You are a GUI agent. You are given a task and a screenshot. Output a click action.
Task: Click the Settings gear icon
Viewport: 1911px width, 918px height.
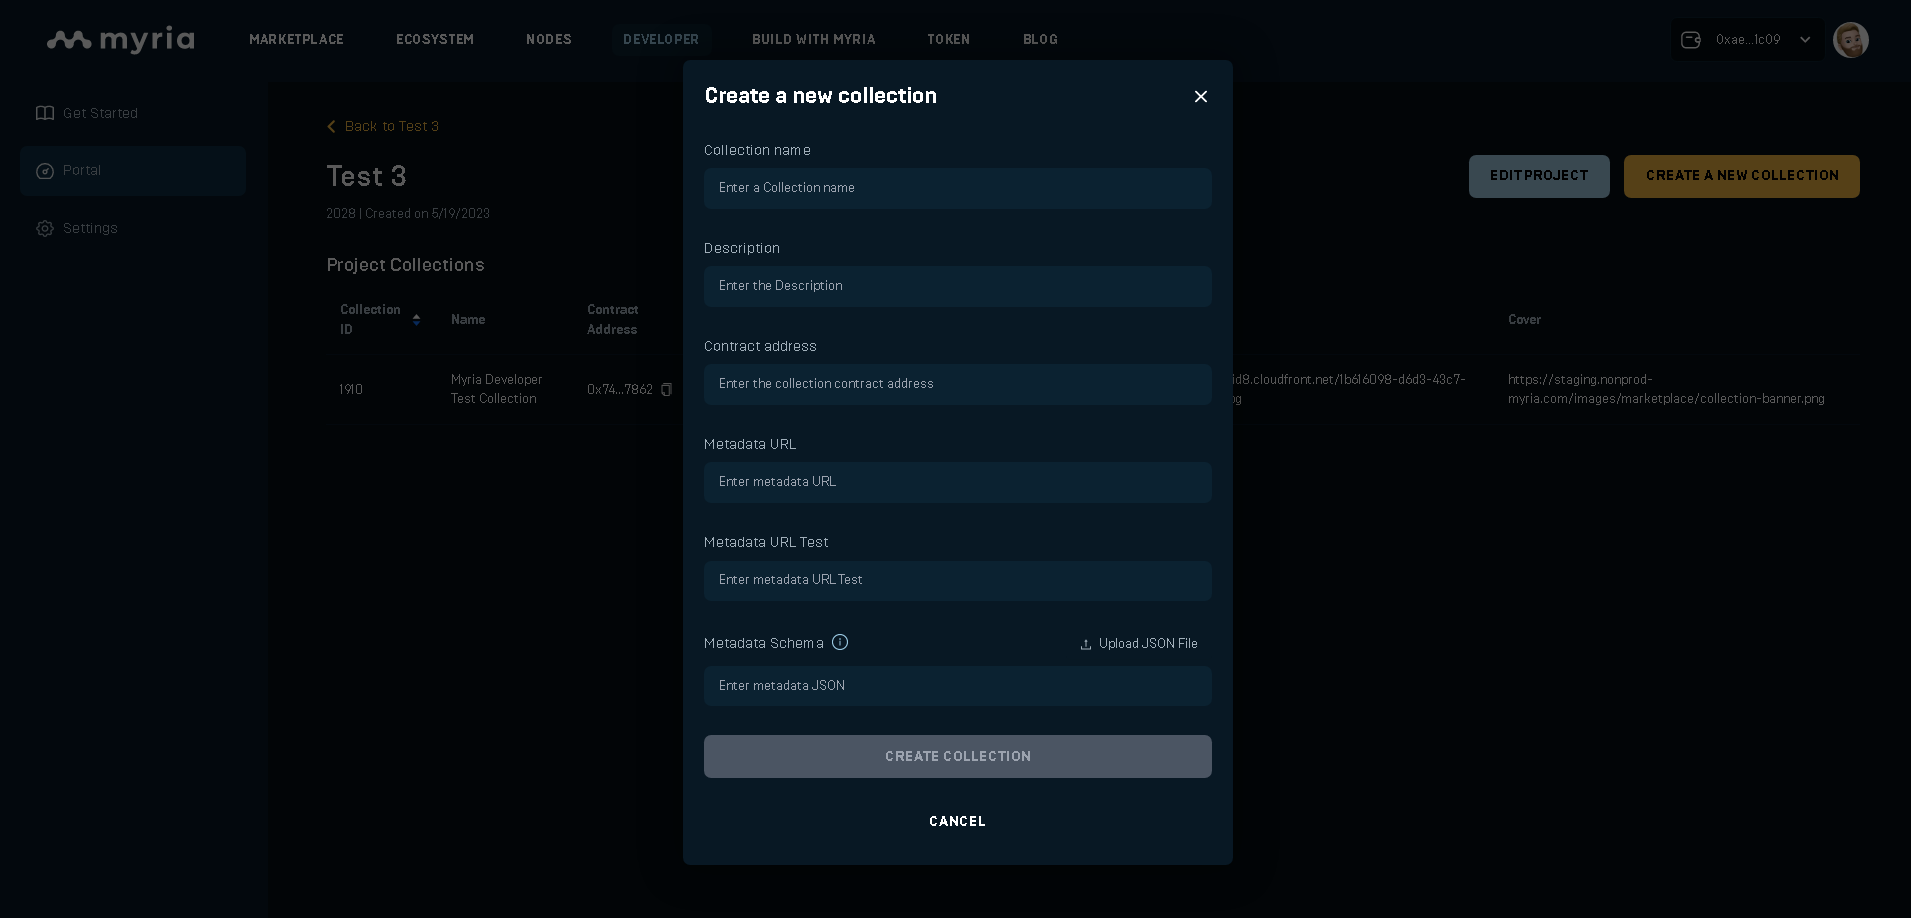(45, 228)
